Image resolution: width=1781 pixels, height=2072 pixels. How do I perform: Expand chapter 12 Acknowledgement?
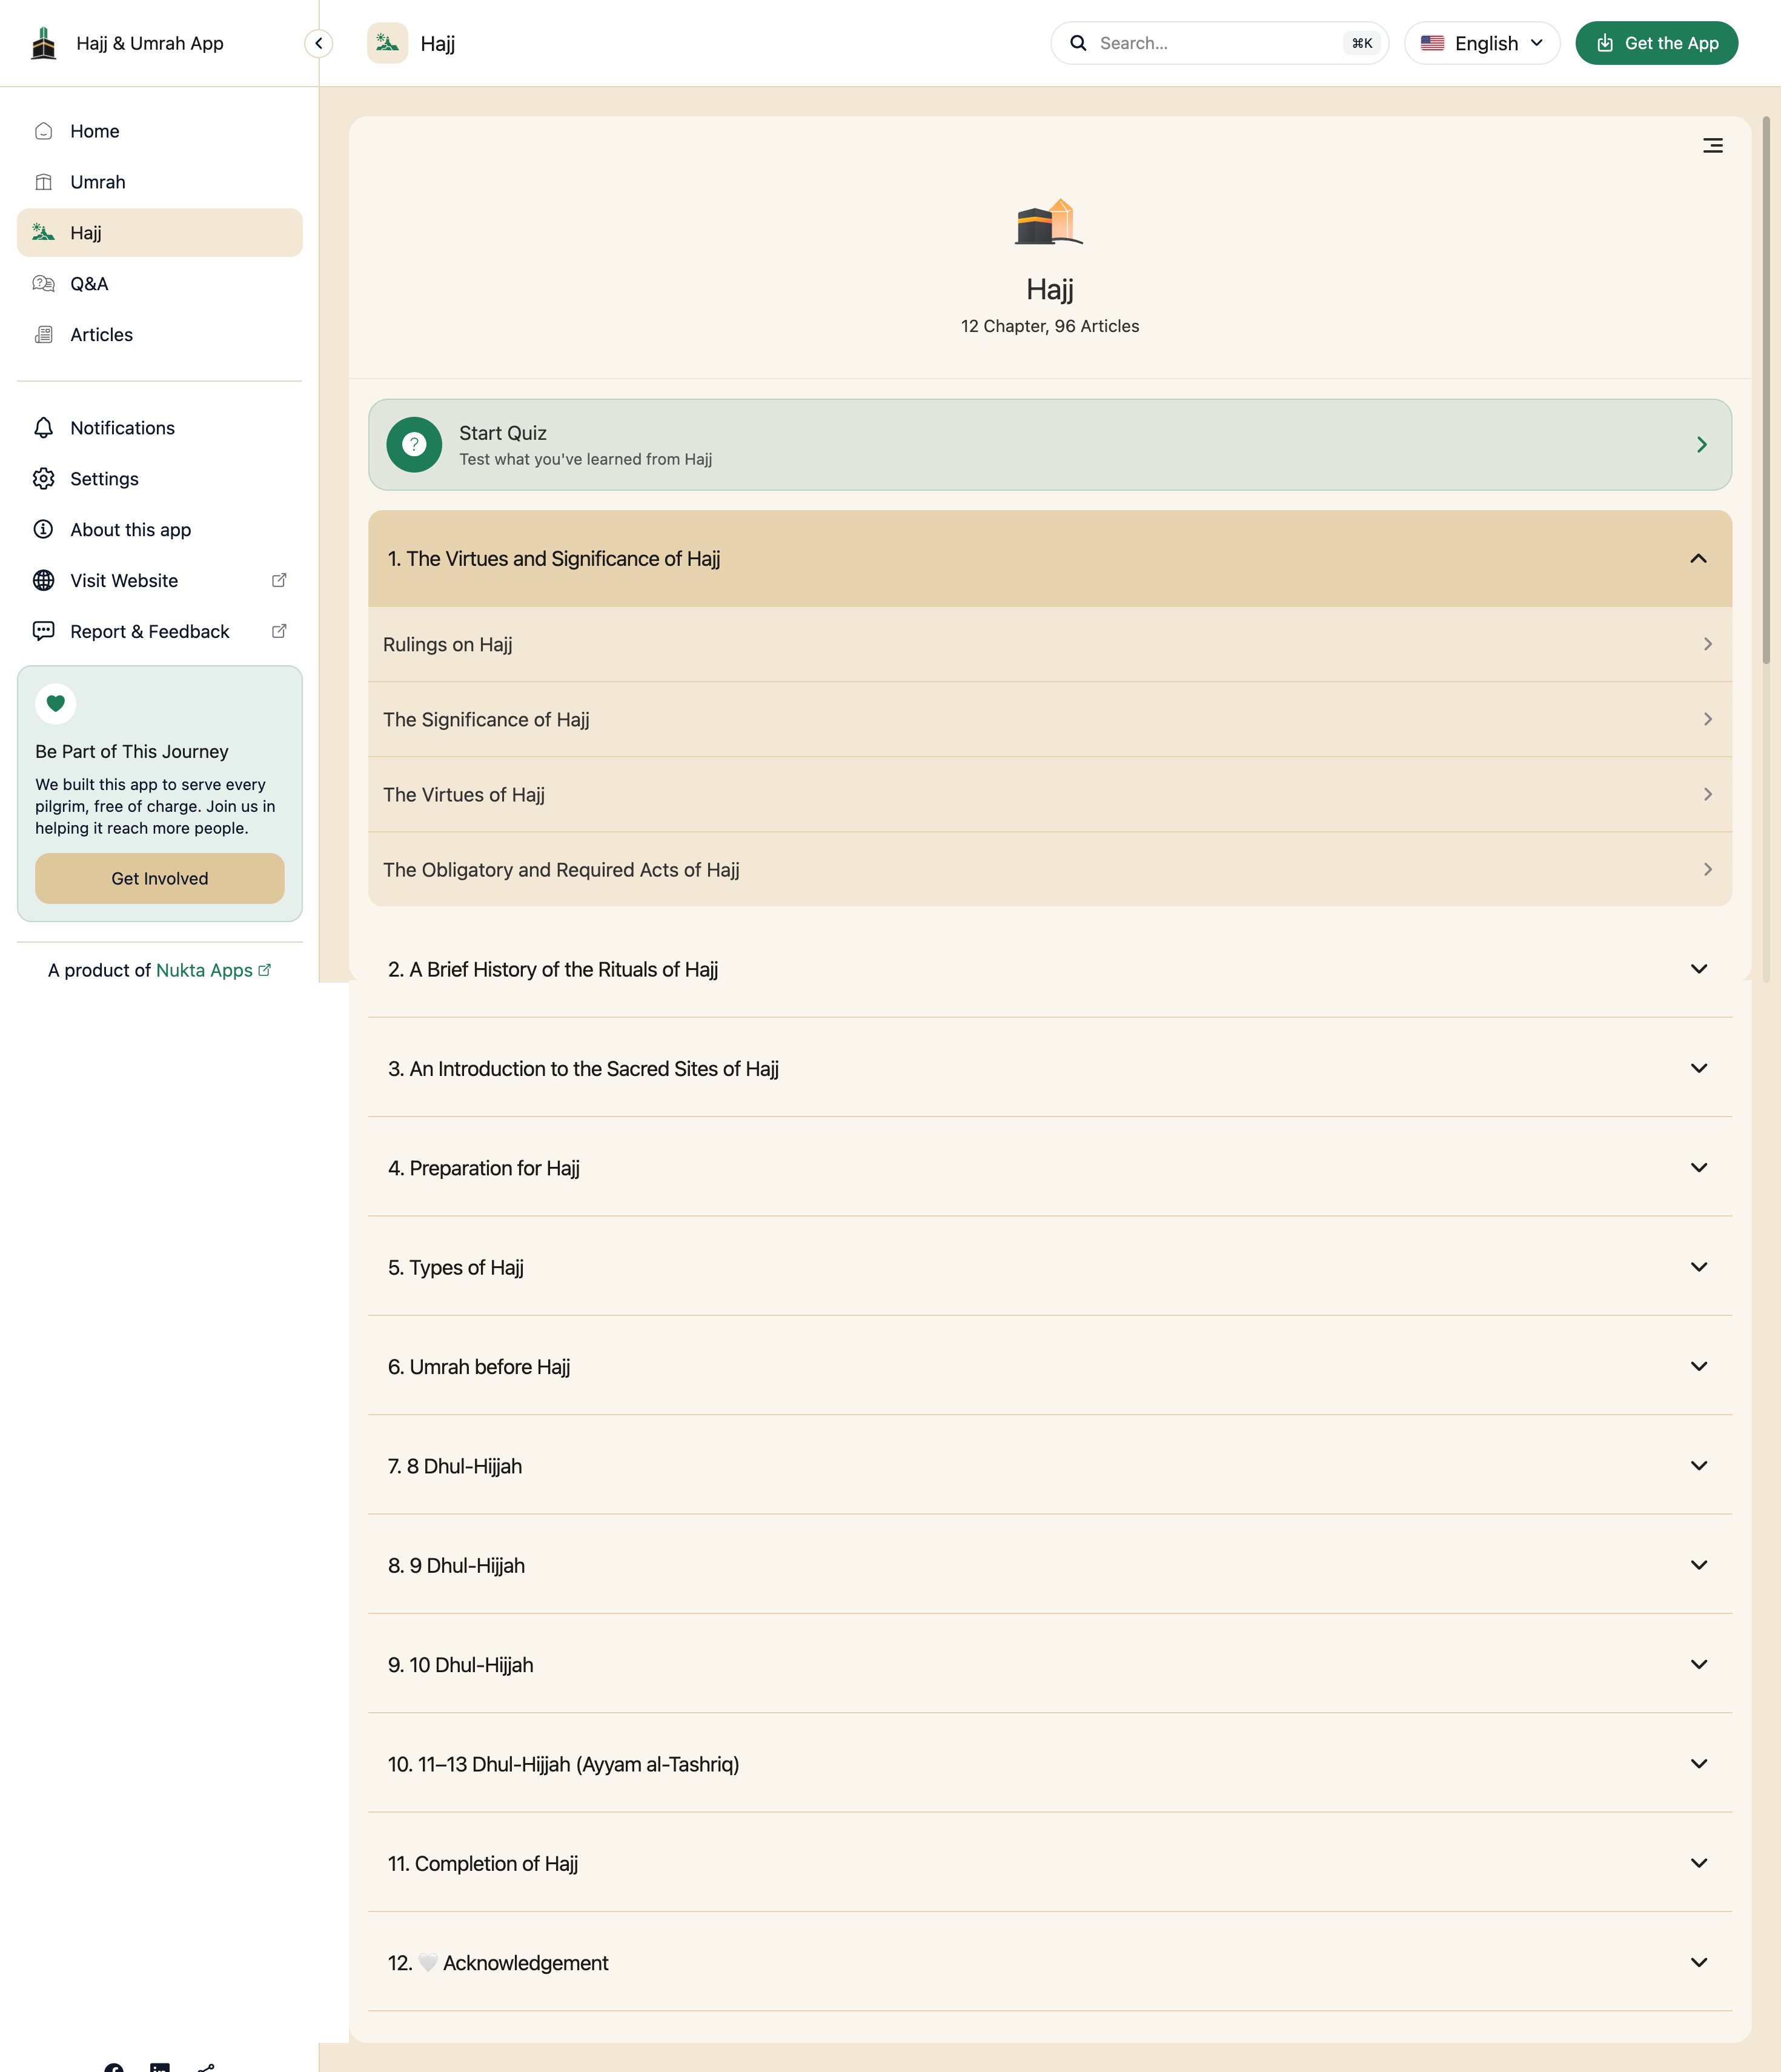(x=1049, y=1963)
